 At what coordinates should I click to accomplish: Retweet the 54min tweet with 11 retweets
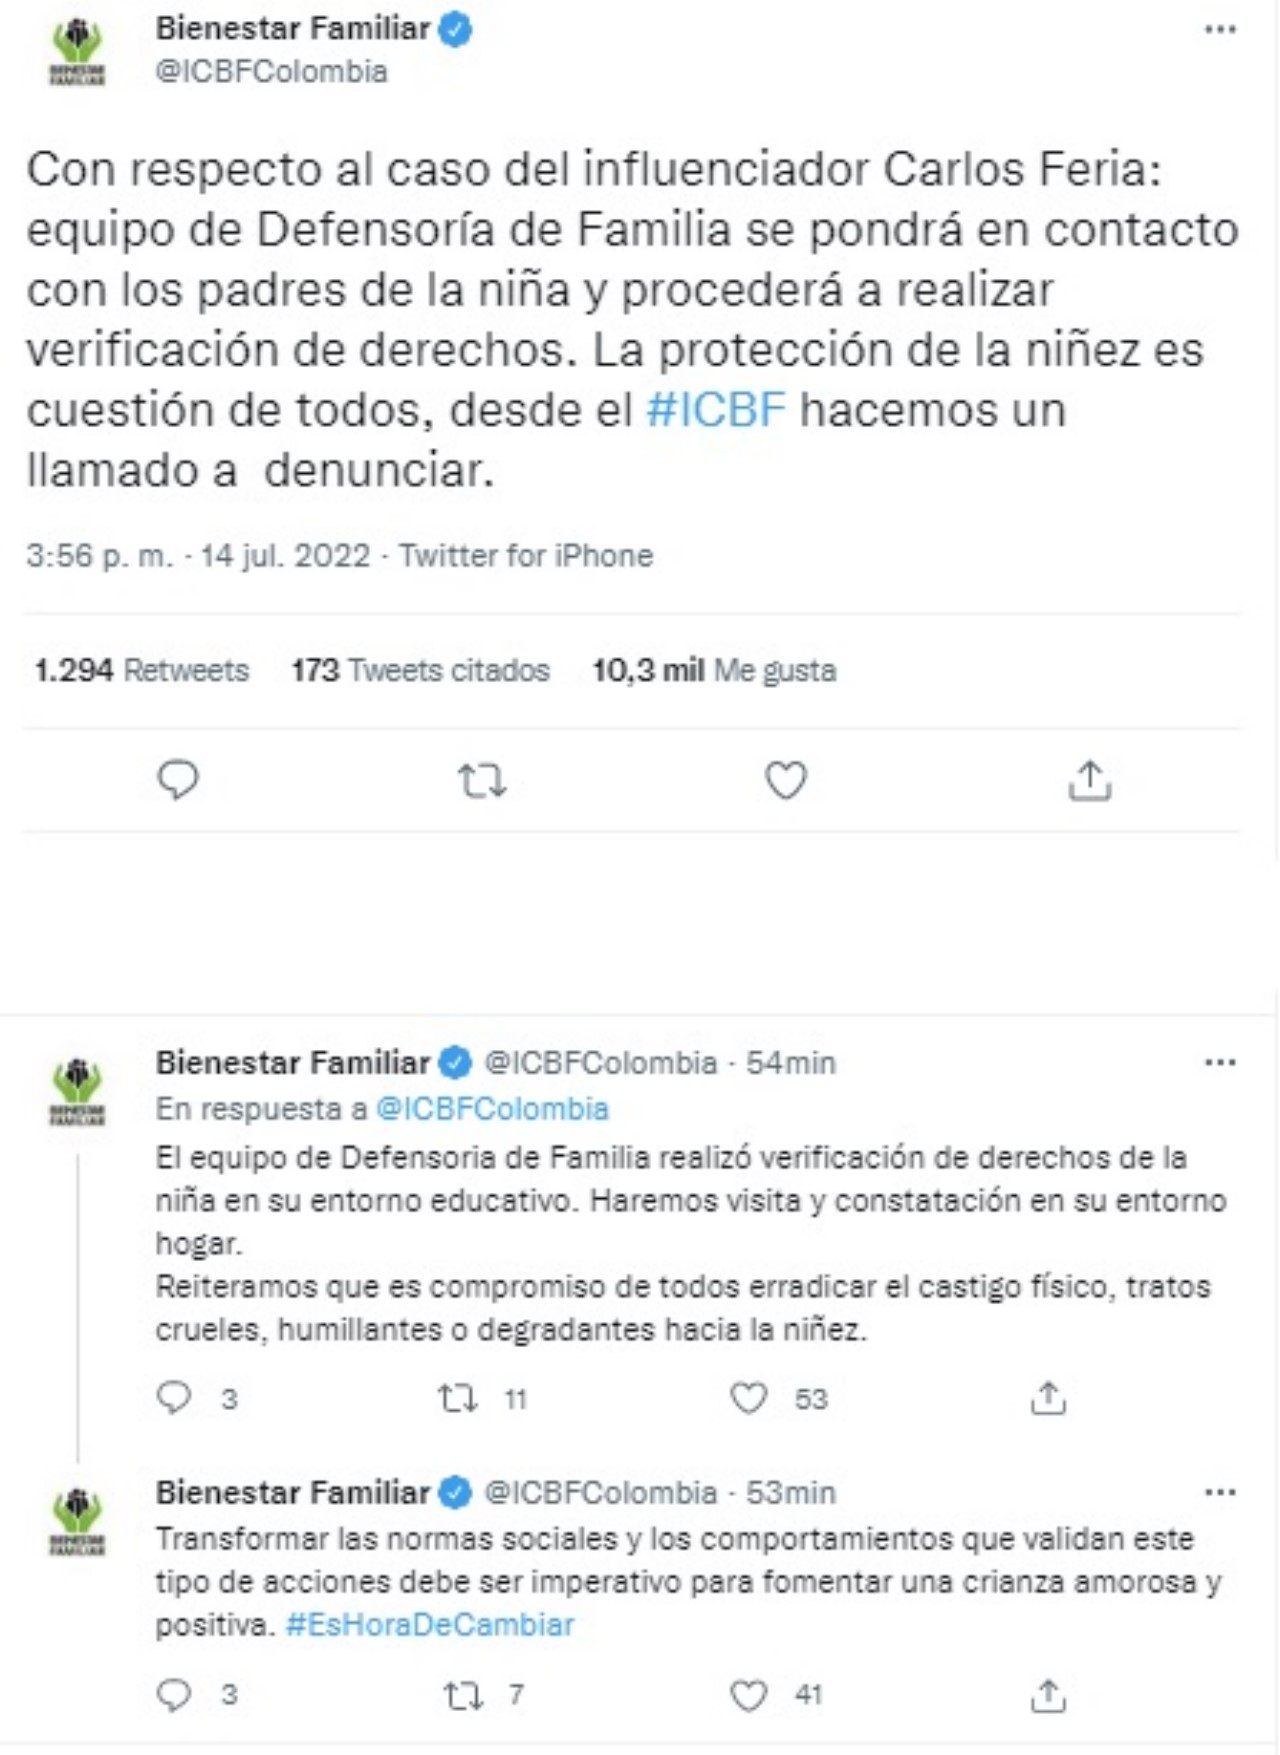459,1398
